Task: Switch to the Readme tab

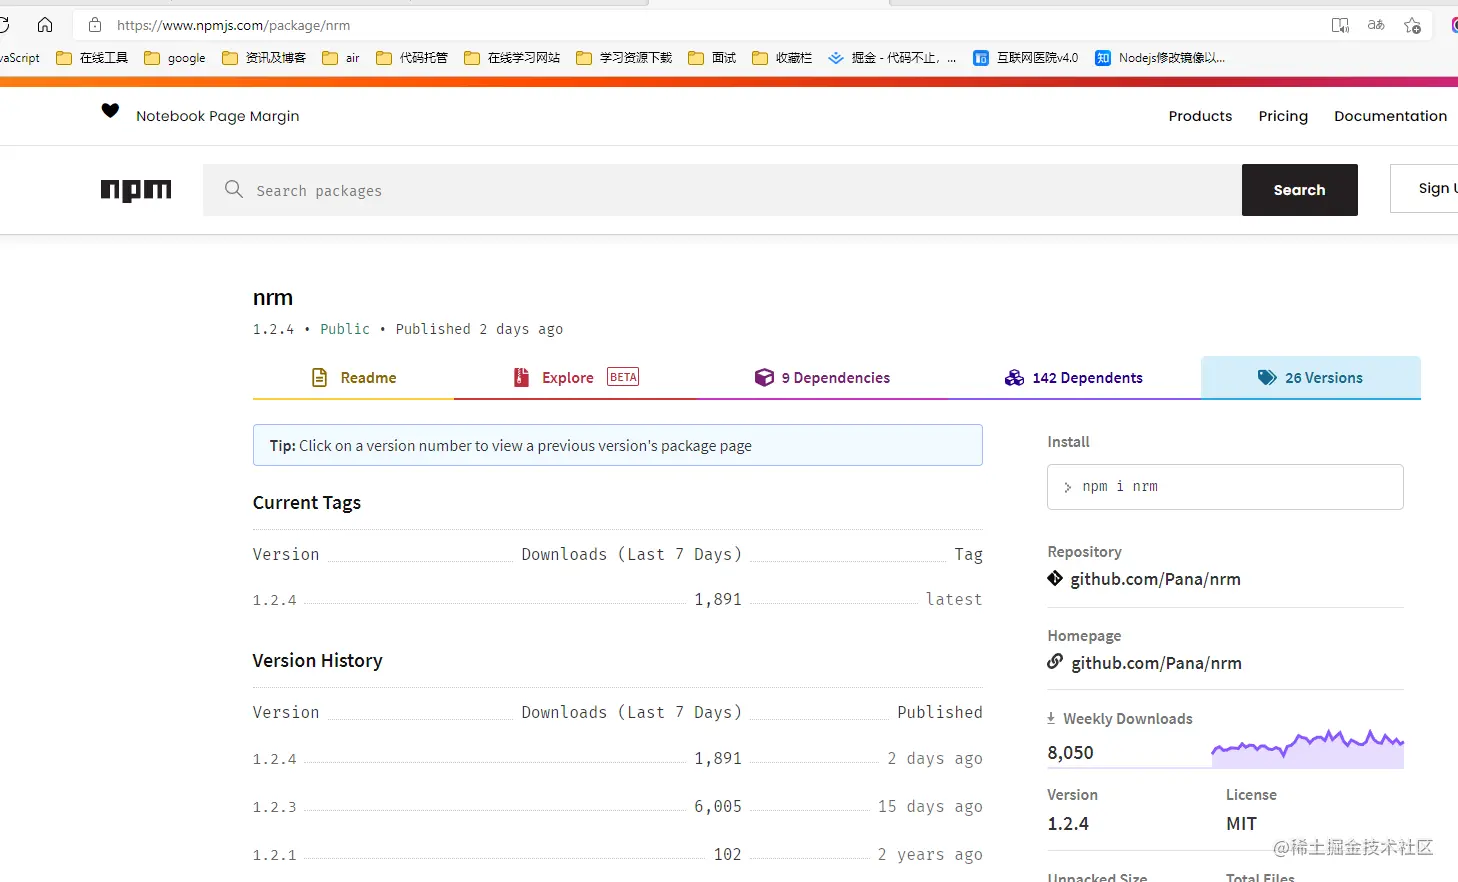Action: [353, 378]
